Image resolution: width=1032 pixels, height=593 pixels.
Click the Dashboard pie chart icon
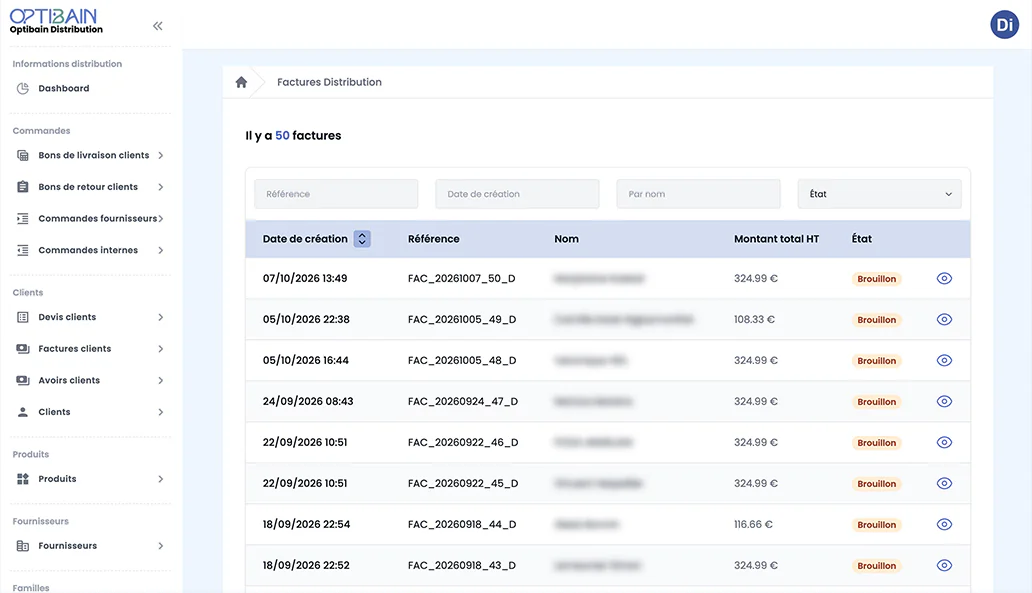pos(23,88)
